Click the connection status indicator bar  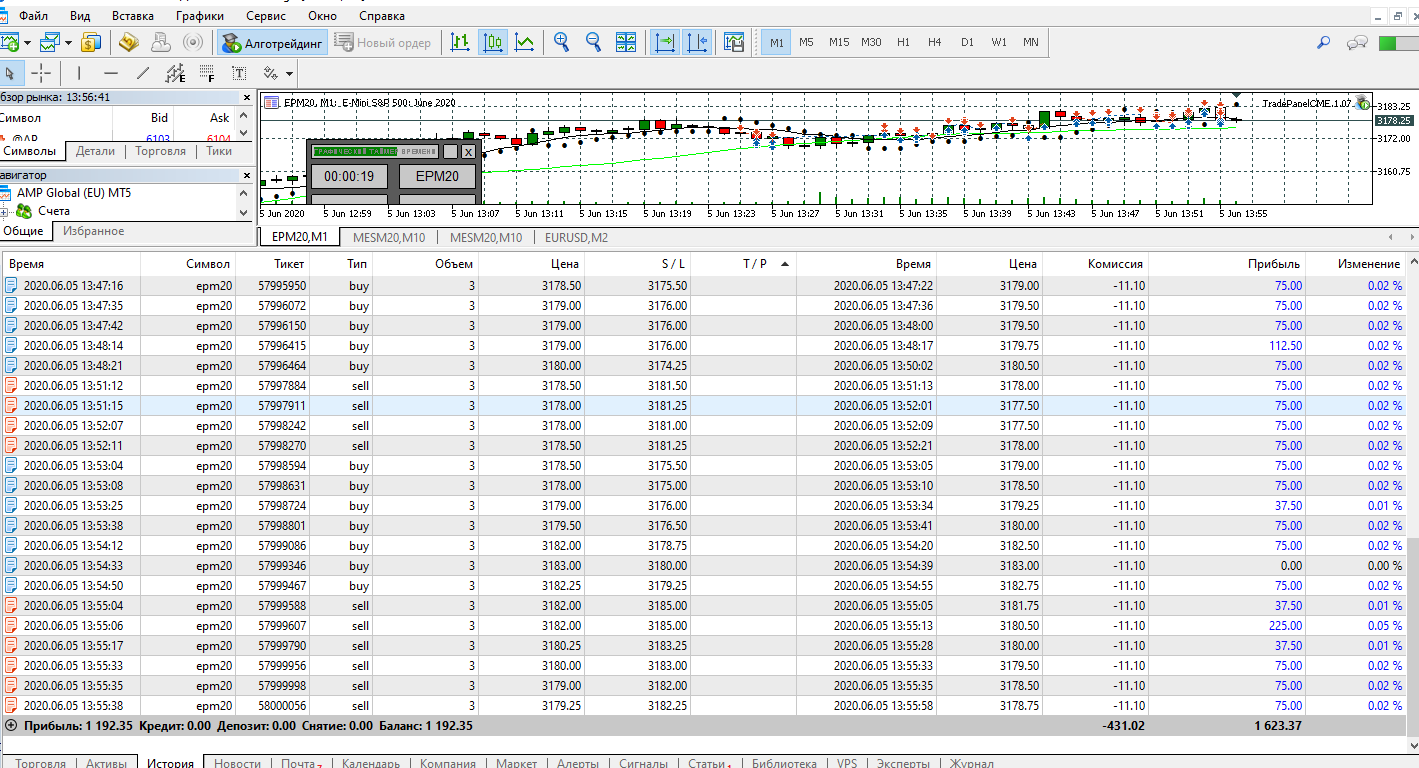click(1397, 43)
